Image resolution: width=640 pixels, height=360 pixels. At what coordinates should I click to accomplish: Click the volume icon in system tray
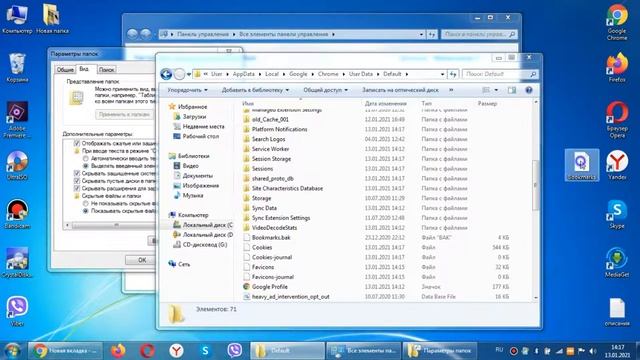tap(593, 351)
